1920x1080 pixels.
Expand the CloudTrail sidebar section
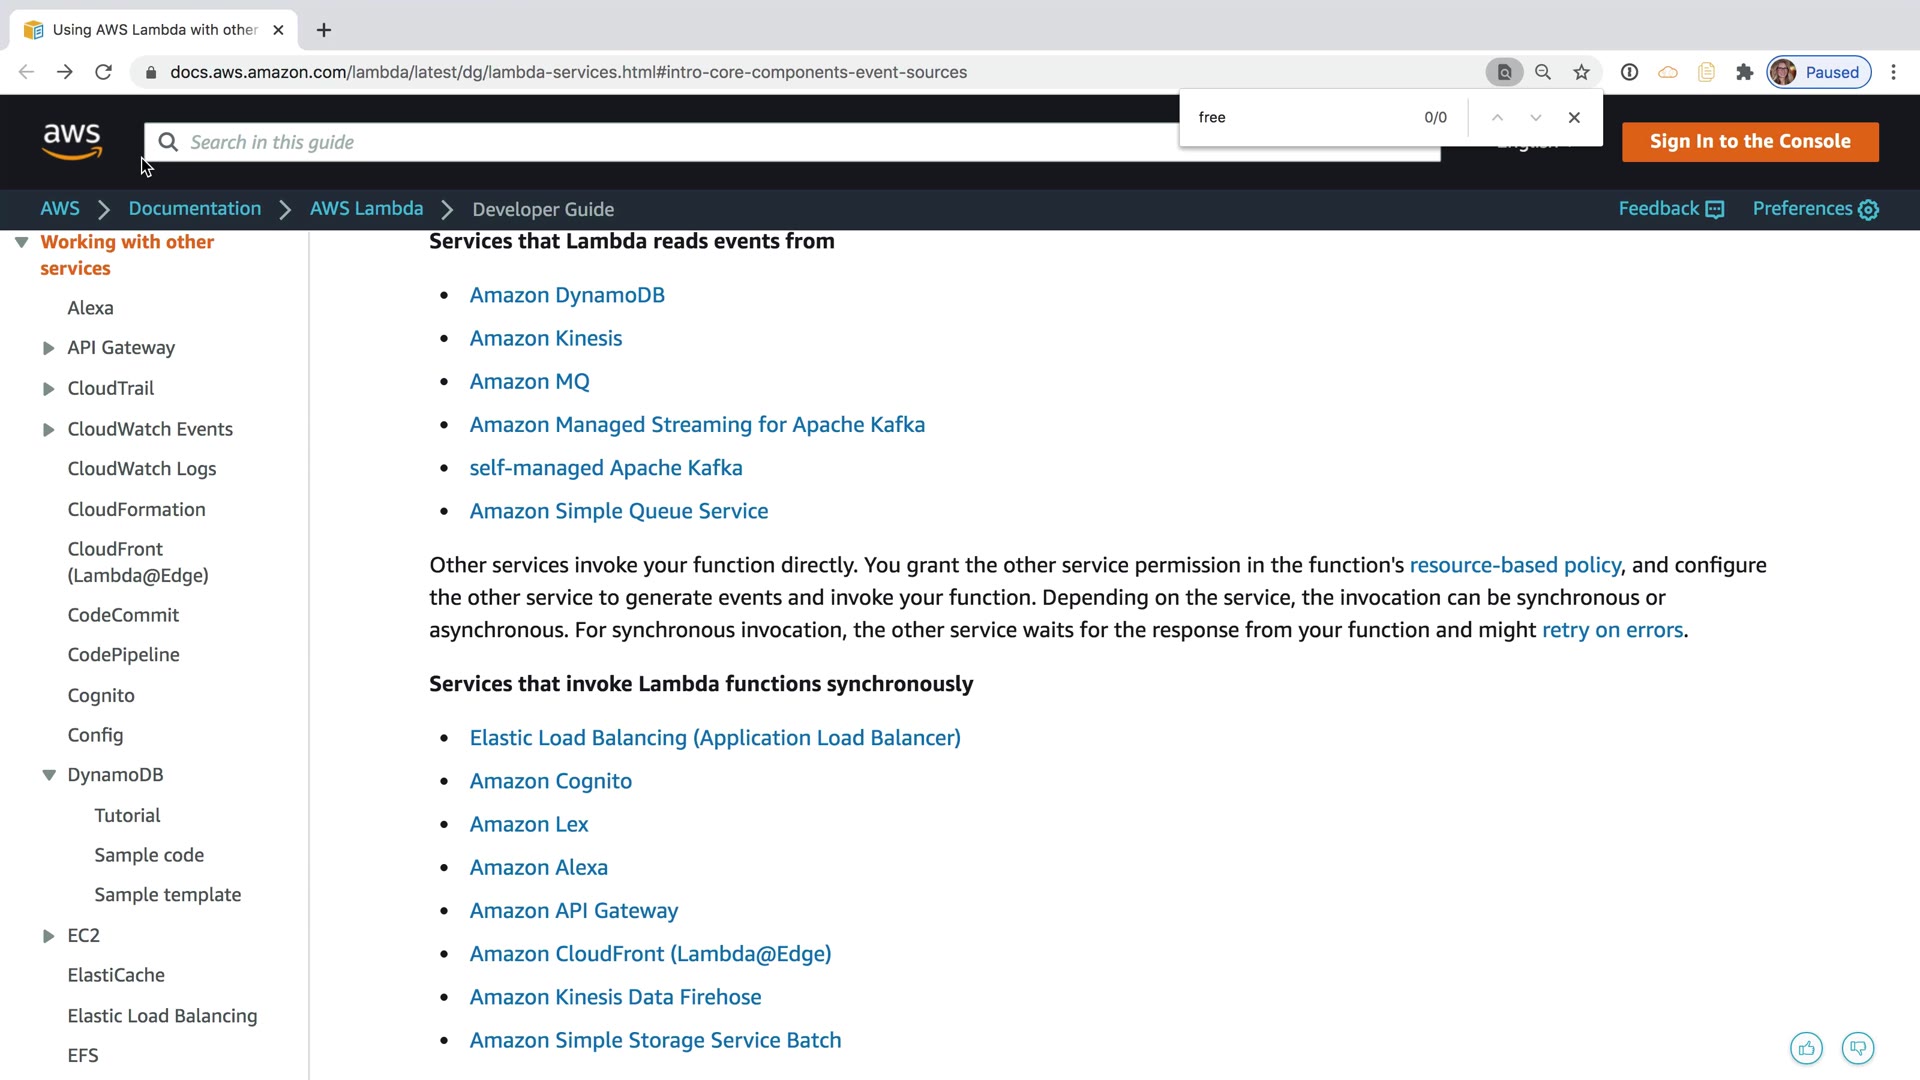tap(48, 389)
